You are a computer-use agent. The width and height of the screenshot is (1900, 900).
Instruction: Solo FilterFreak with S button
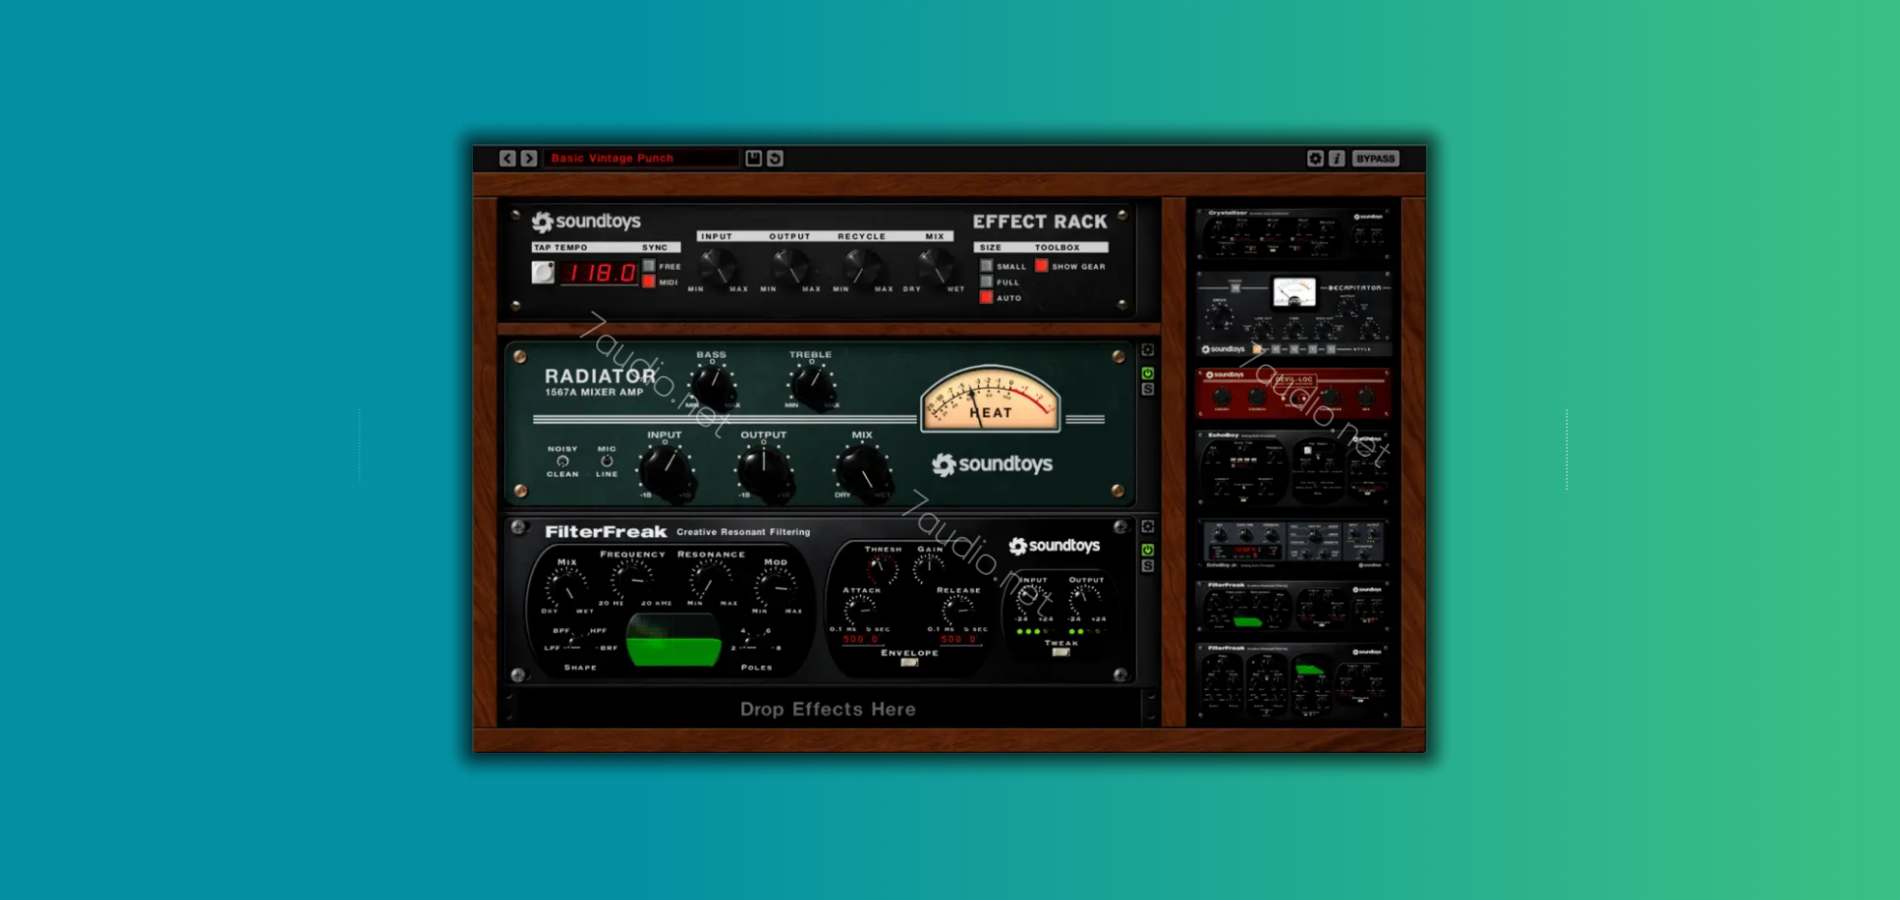click(1148, 566)
